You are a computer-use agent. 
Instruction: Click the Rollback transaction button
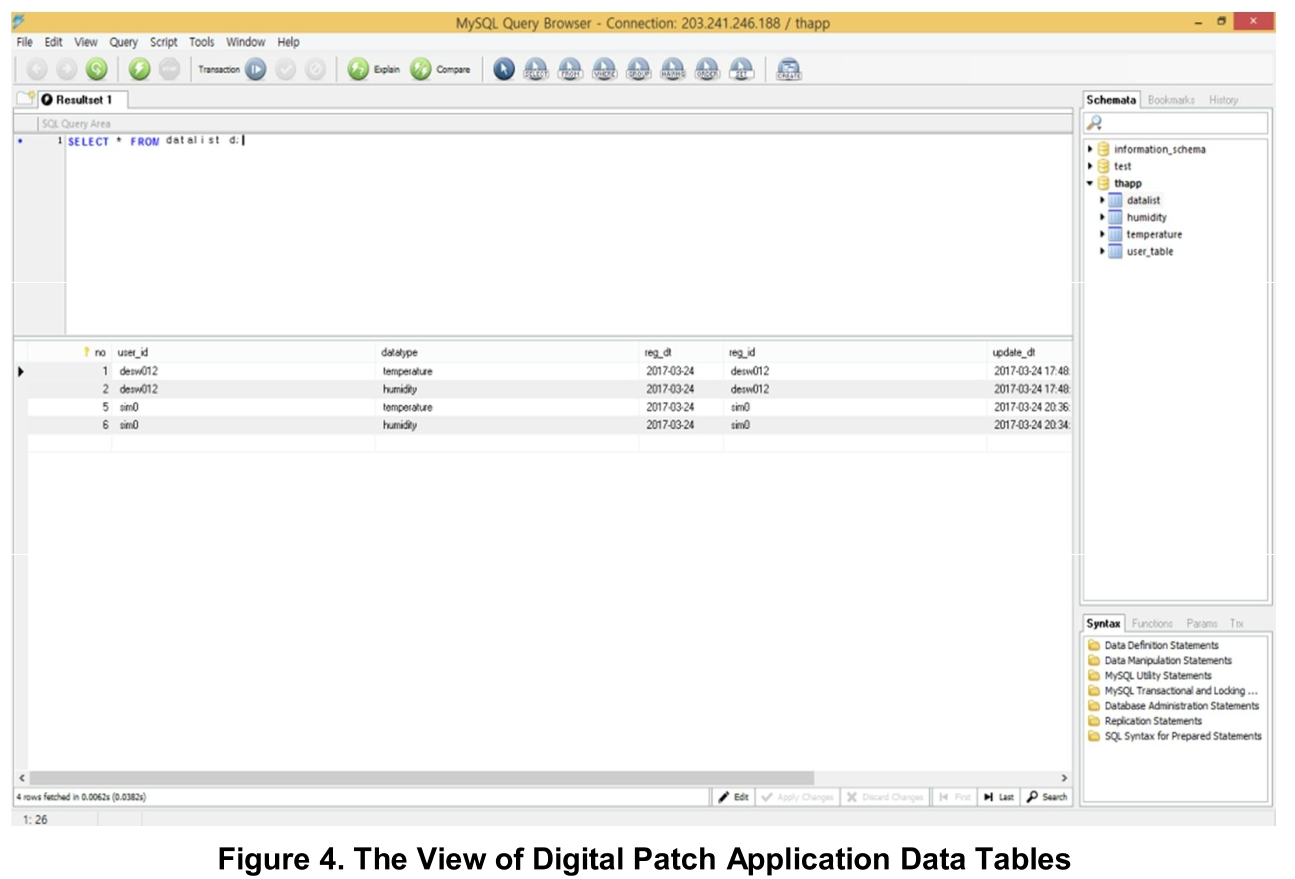click(x=316, y=69)
